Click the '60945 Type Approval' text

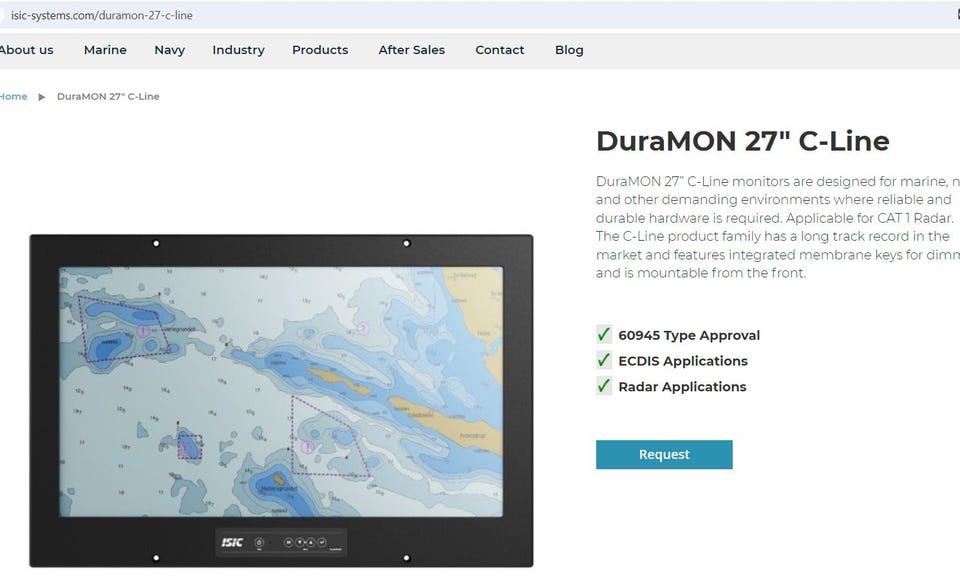(689, 336)
